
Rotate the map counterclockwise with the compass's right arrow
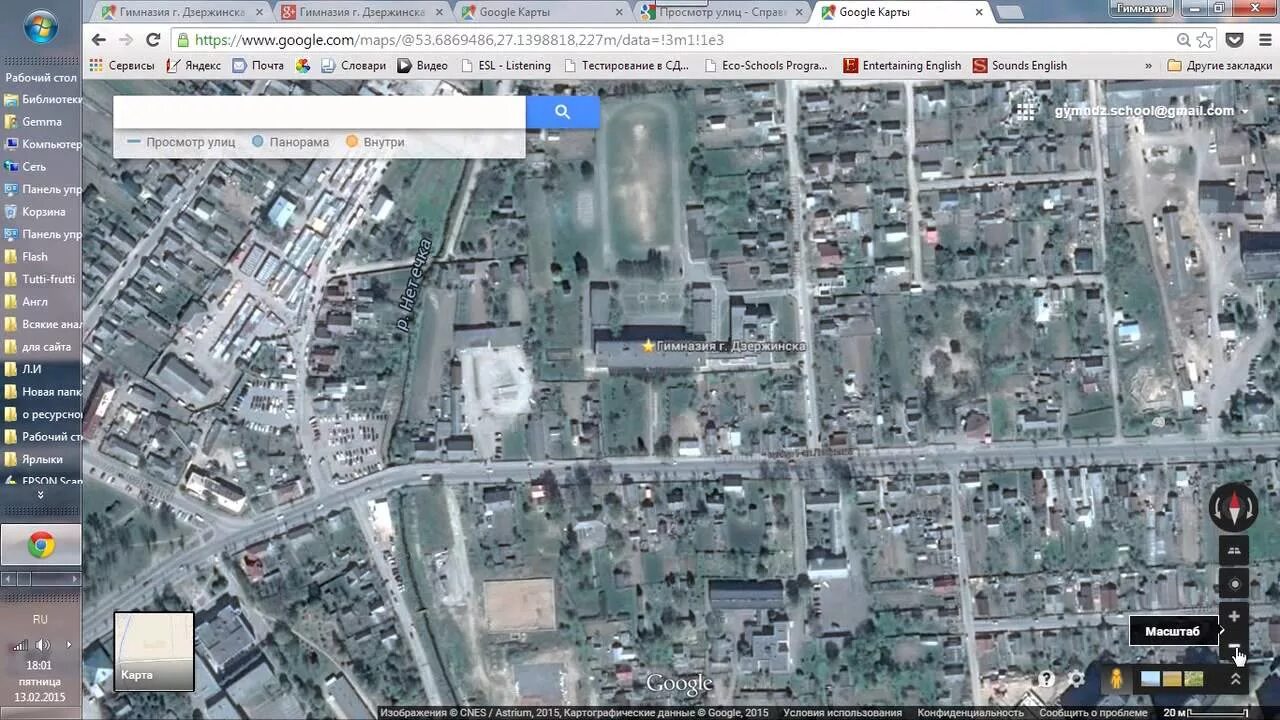click(x=1250, y=510)
